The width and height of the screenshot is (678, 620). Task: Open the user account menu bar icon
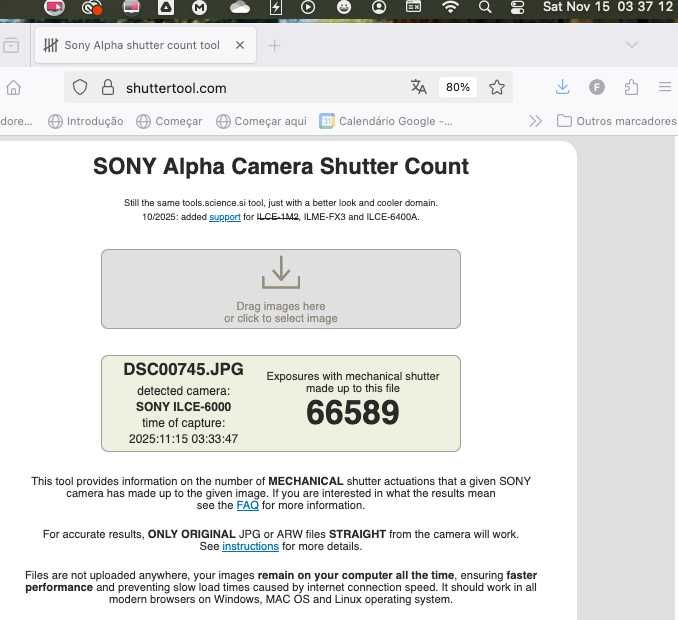(x=379, y=7)
